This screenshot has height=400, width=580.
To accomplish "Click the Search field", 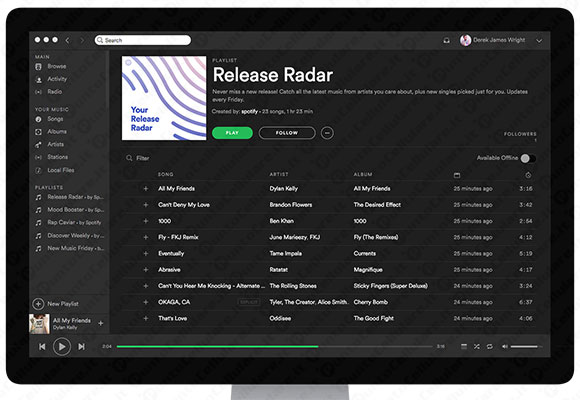I will 143,40.
